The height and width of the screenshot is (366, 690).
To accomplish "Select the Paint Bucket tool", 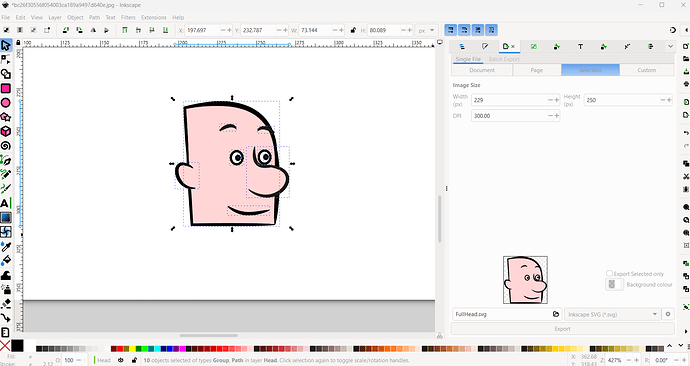I will coord(6,261).
